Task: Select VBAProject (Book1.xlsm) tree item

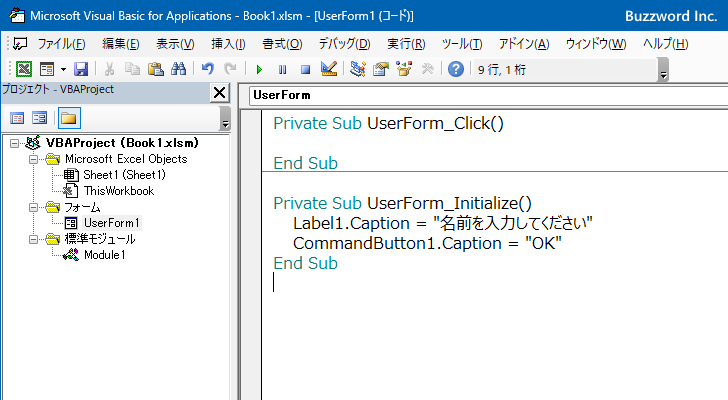Action: click(x=122, y=143)
